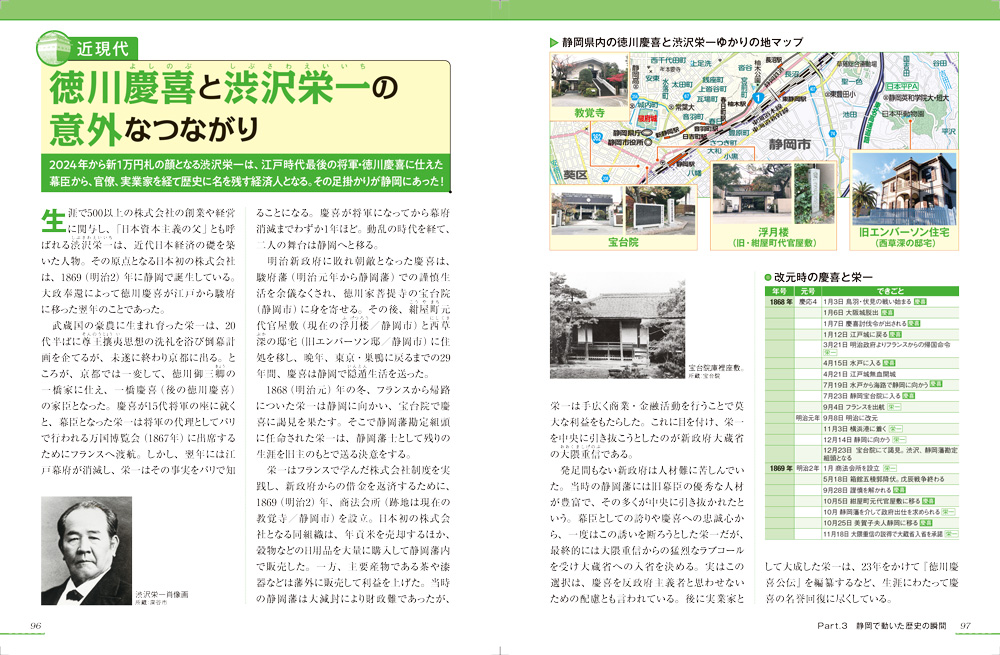Click the green triangle before the map title
The height and width of the screenshot is (655, 1000).
(x=554, y=43)
